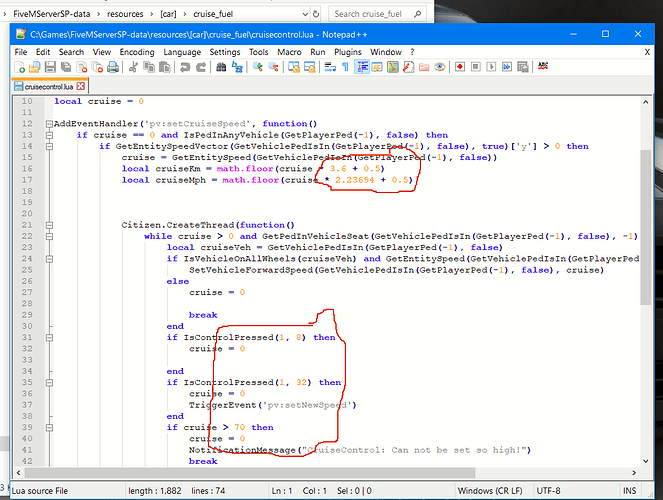Copy selection using the toolbar copy icon
This screenshot has width=663, height=500.
pos(148,67)
